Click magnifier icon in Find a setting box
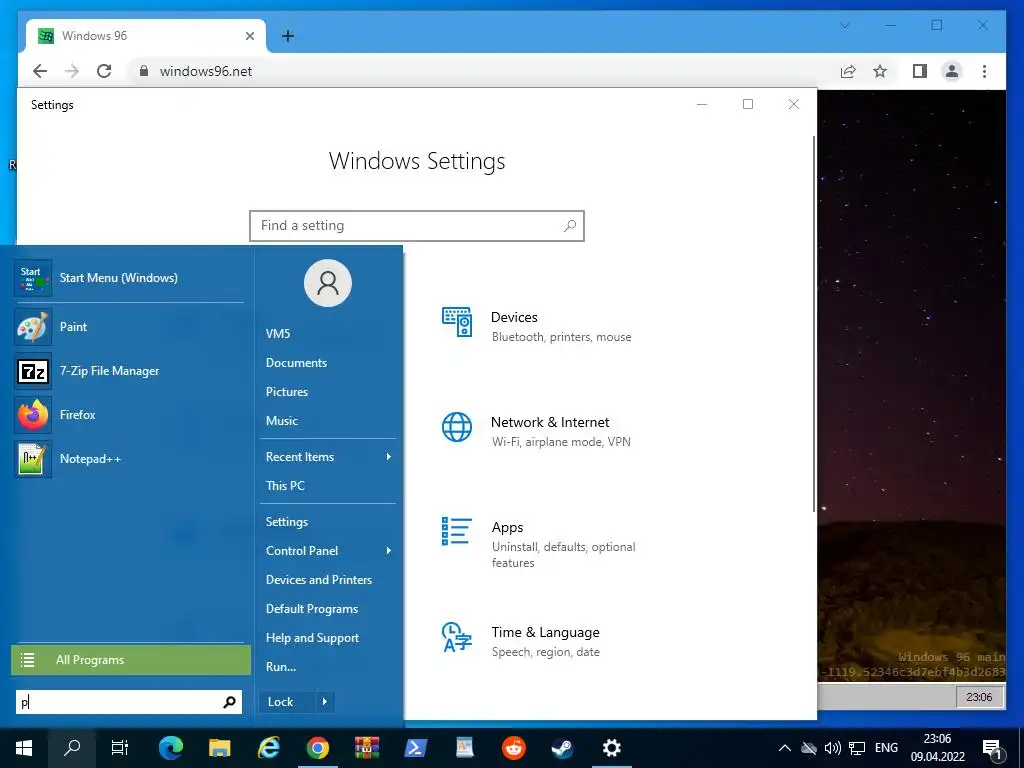1024x768 pixels. click(x=569, y=225)
